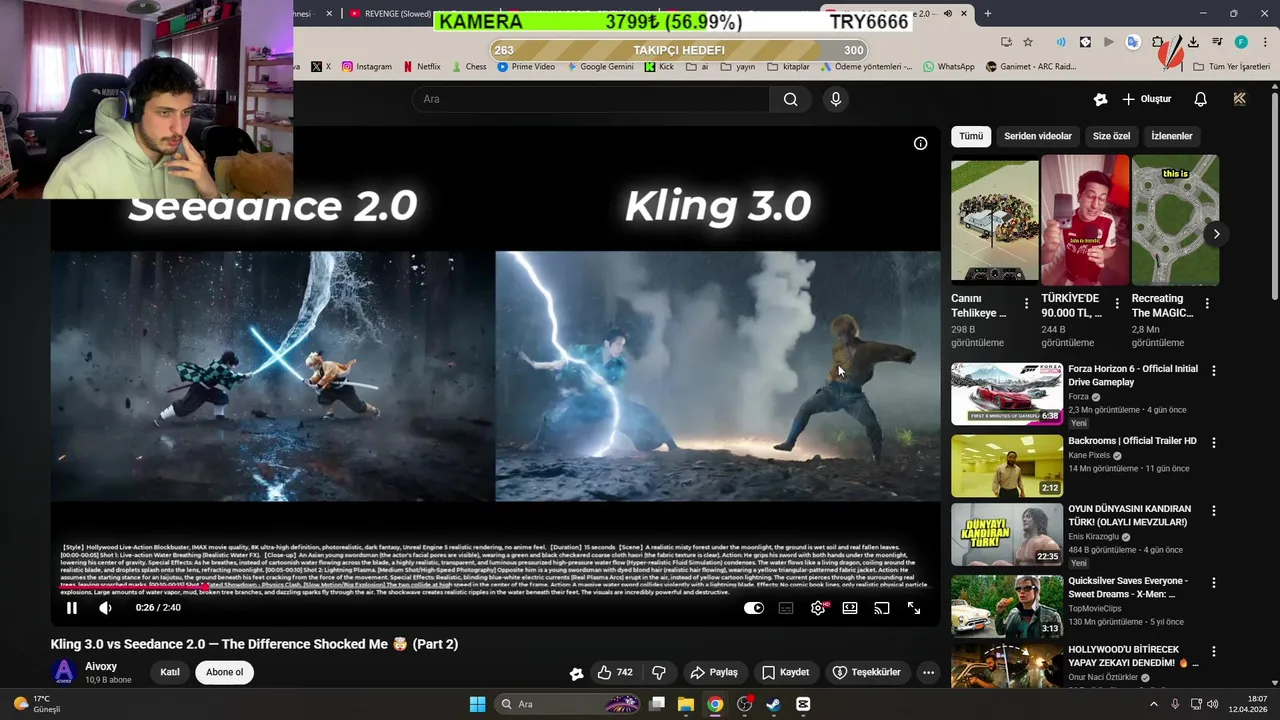
Task: Open Steam from the taskbar
Action: (773, 704)
